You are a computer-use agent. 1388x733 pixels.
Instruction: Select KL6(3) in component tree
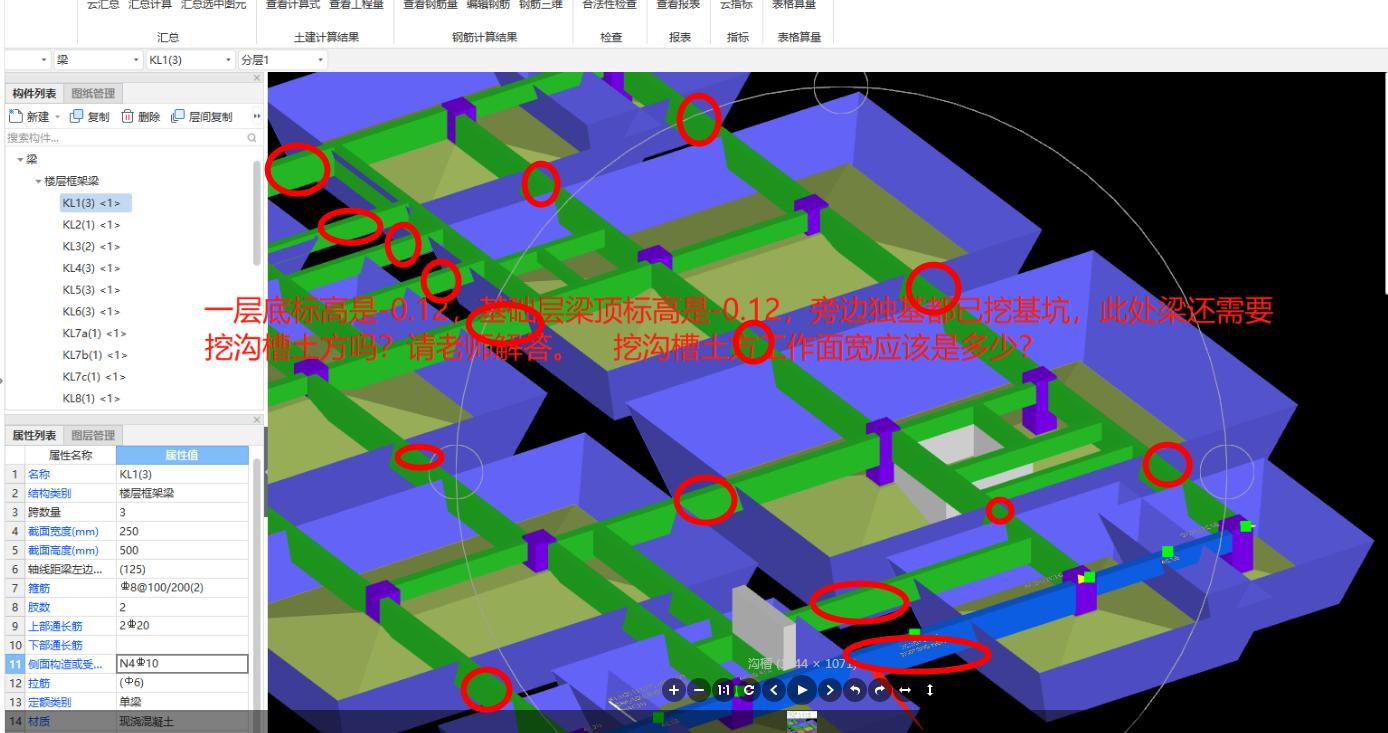[x=91, y=312]
